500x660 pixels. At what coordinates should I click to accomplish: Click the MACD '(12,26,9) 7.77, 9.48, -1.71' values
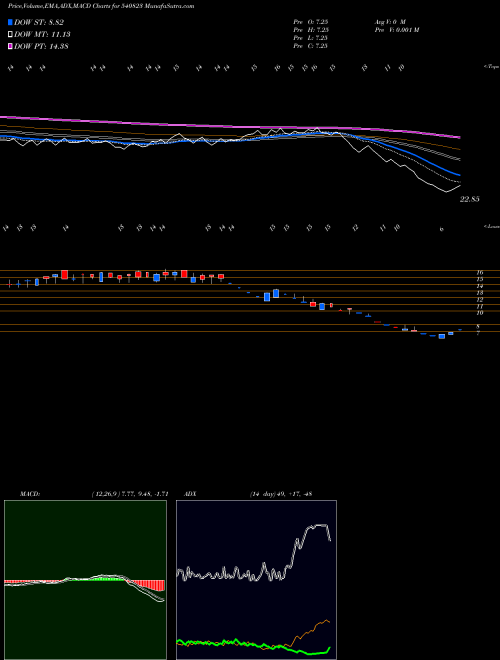[130, 494]
